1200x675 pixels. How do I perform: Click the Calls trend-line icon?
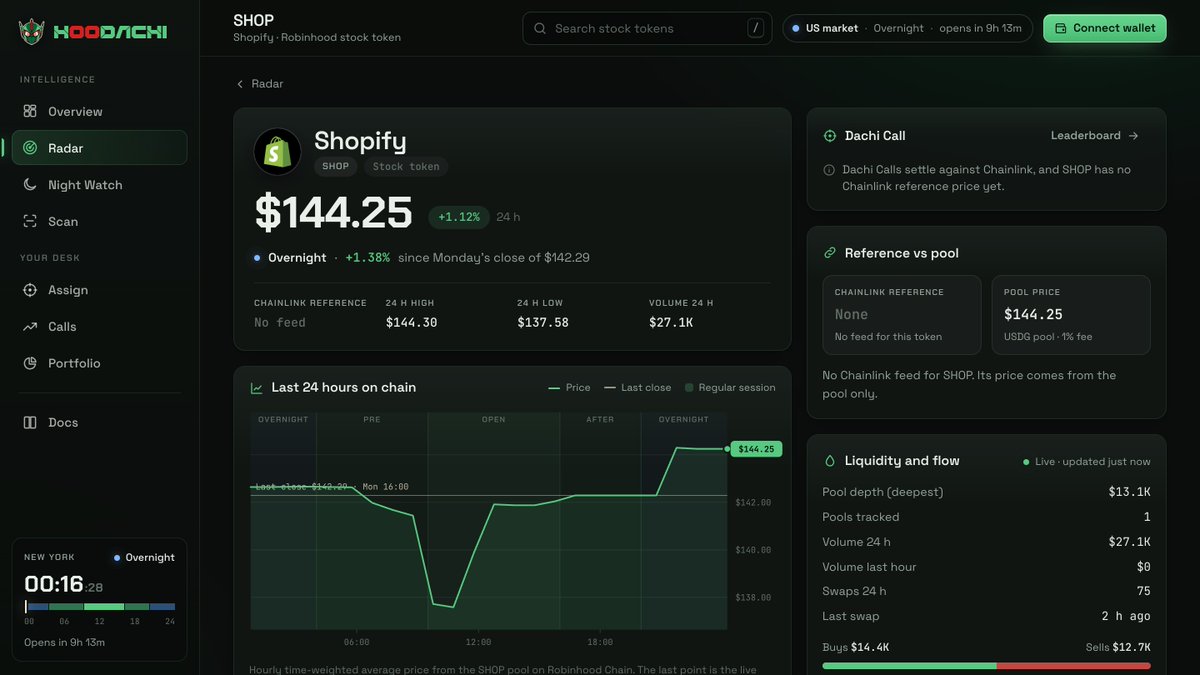tap(30, 327)
